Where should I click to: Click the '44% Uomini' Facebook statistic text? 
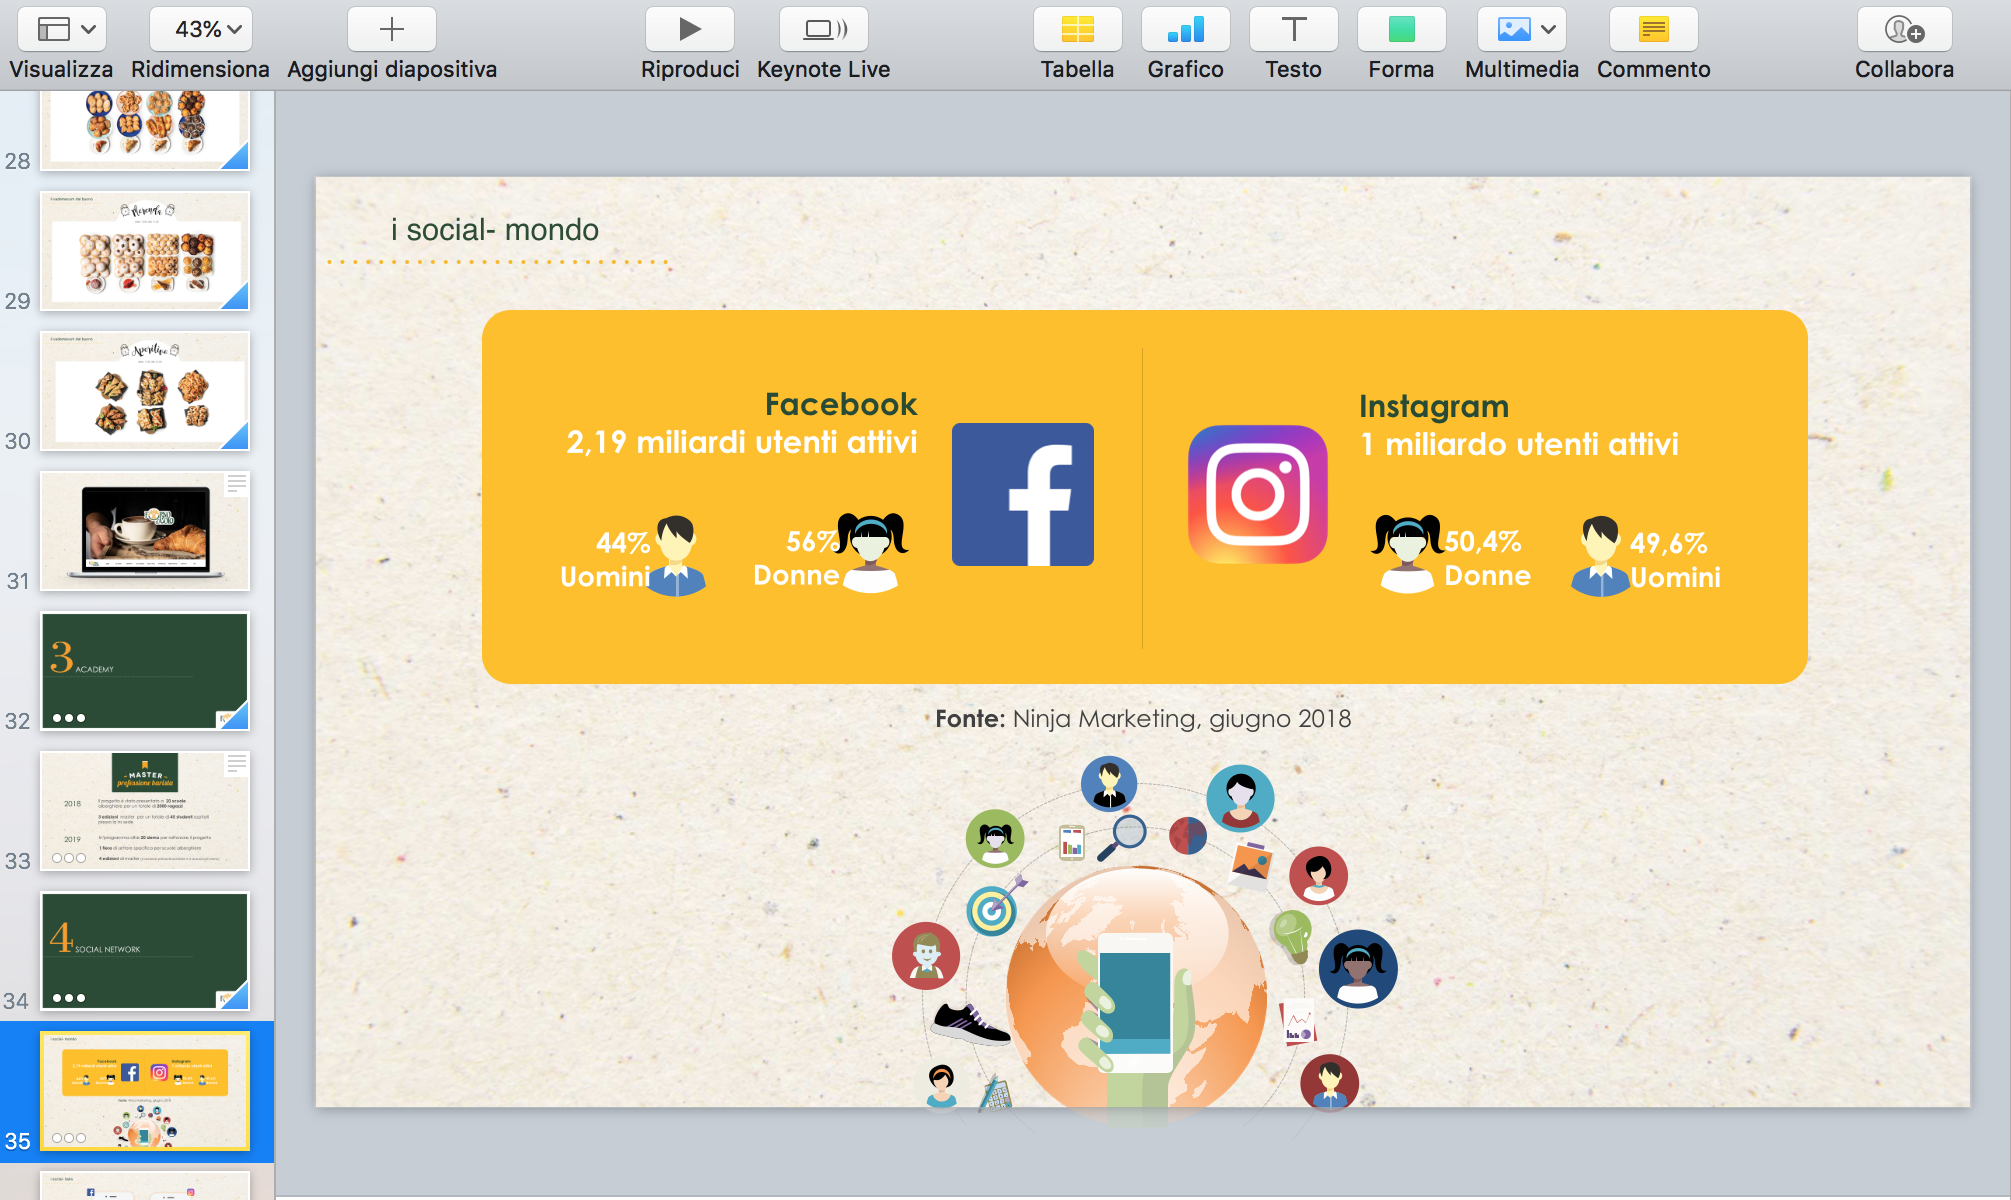[606, 559]
